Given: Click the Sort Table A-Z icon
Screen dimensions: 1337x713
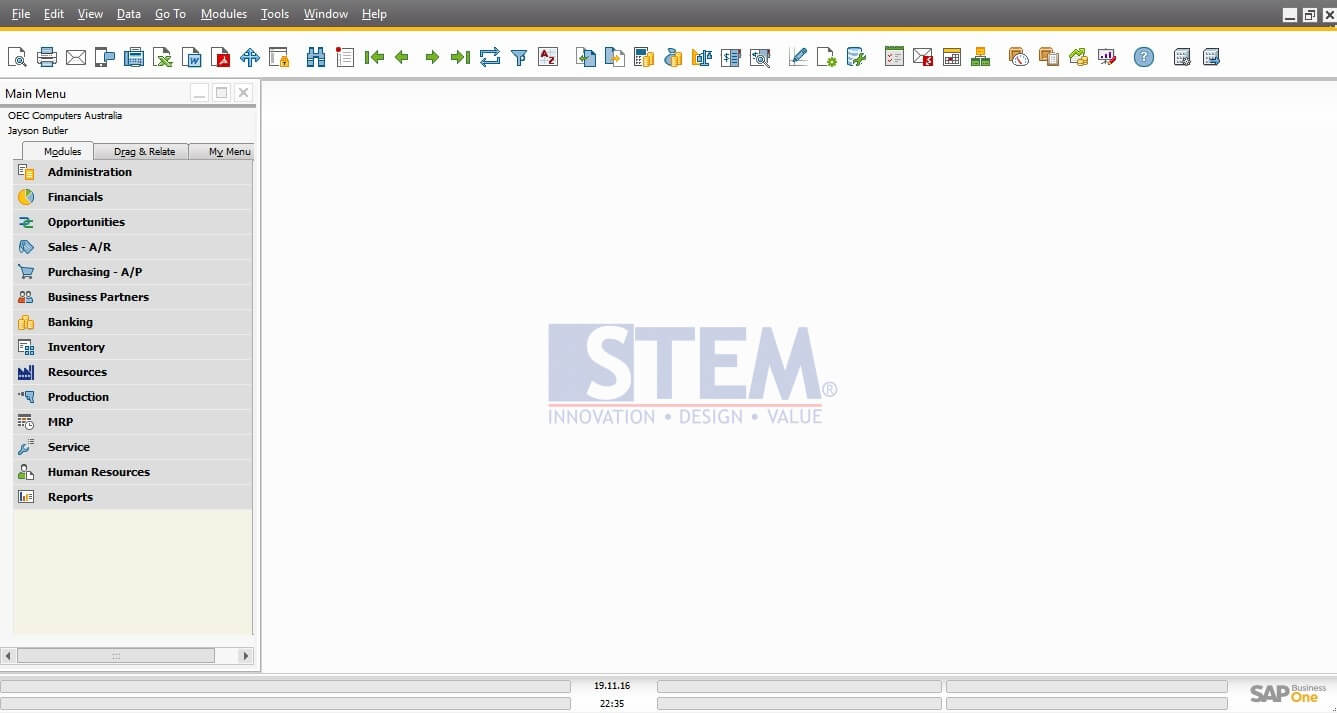Looking at the screenshot, I should click(x=548, y=57).
